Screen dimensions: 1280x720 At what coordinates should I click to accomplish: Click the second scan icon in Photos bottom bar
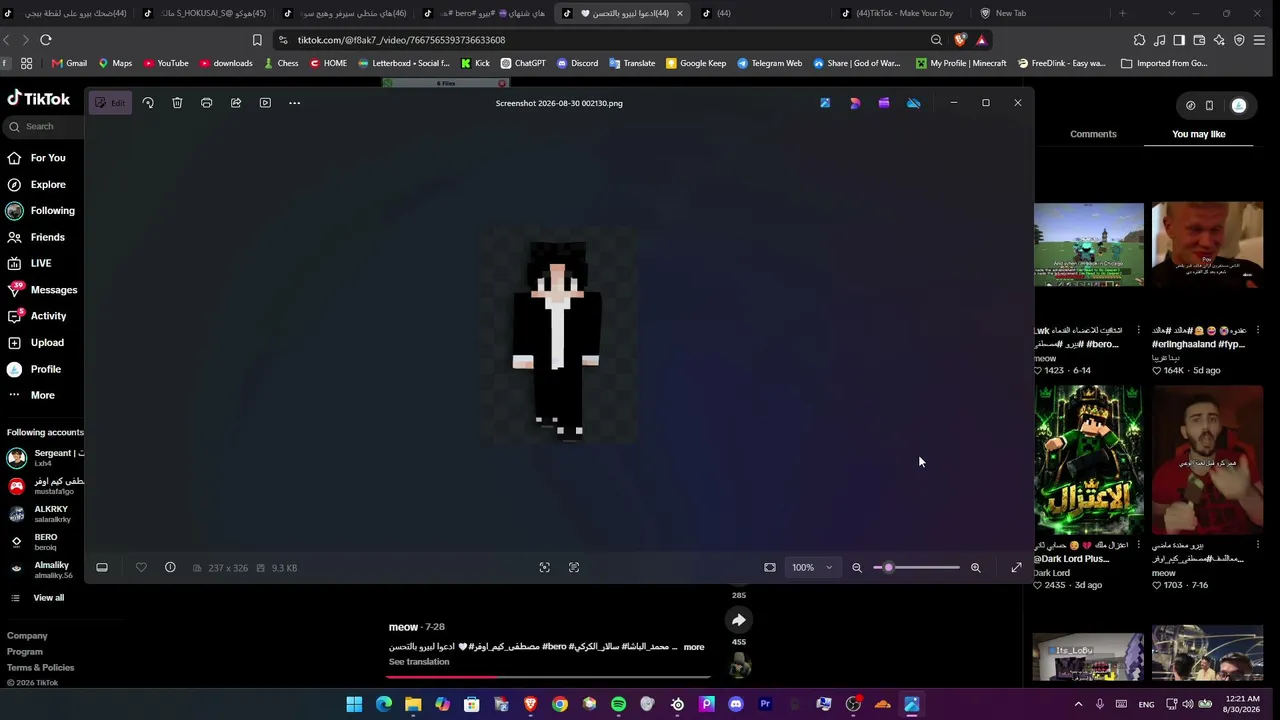click(574, 568)
